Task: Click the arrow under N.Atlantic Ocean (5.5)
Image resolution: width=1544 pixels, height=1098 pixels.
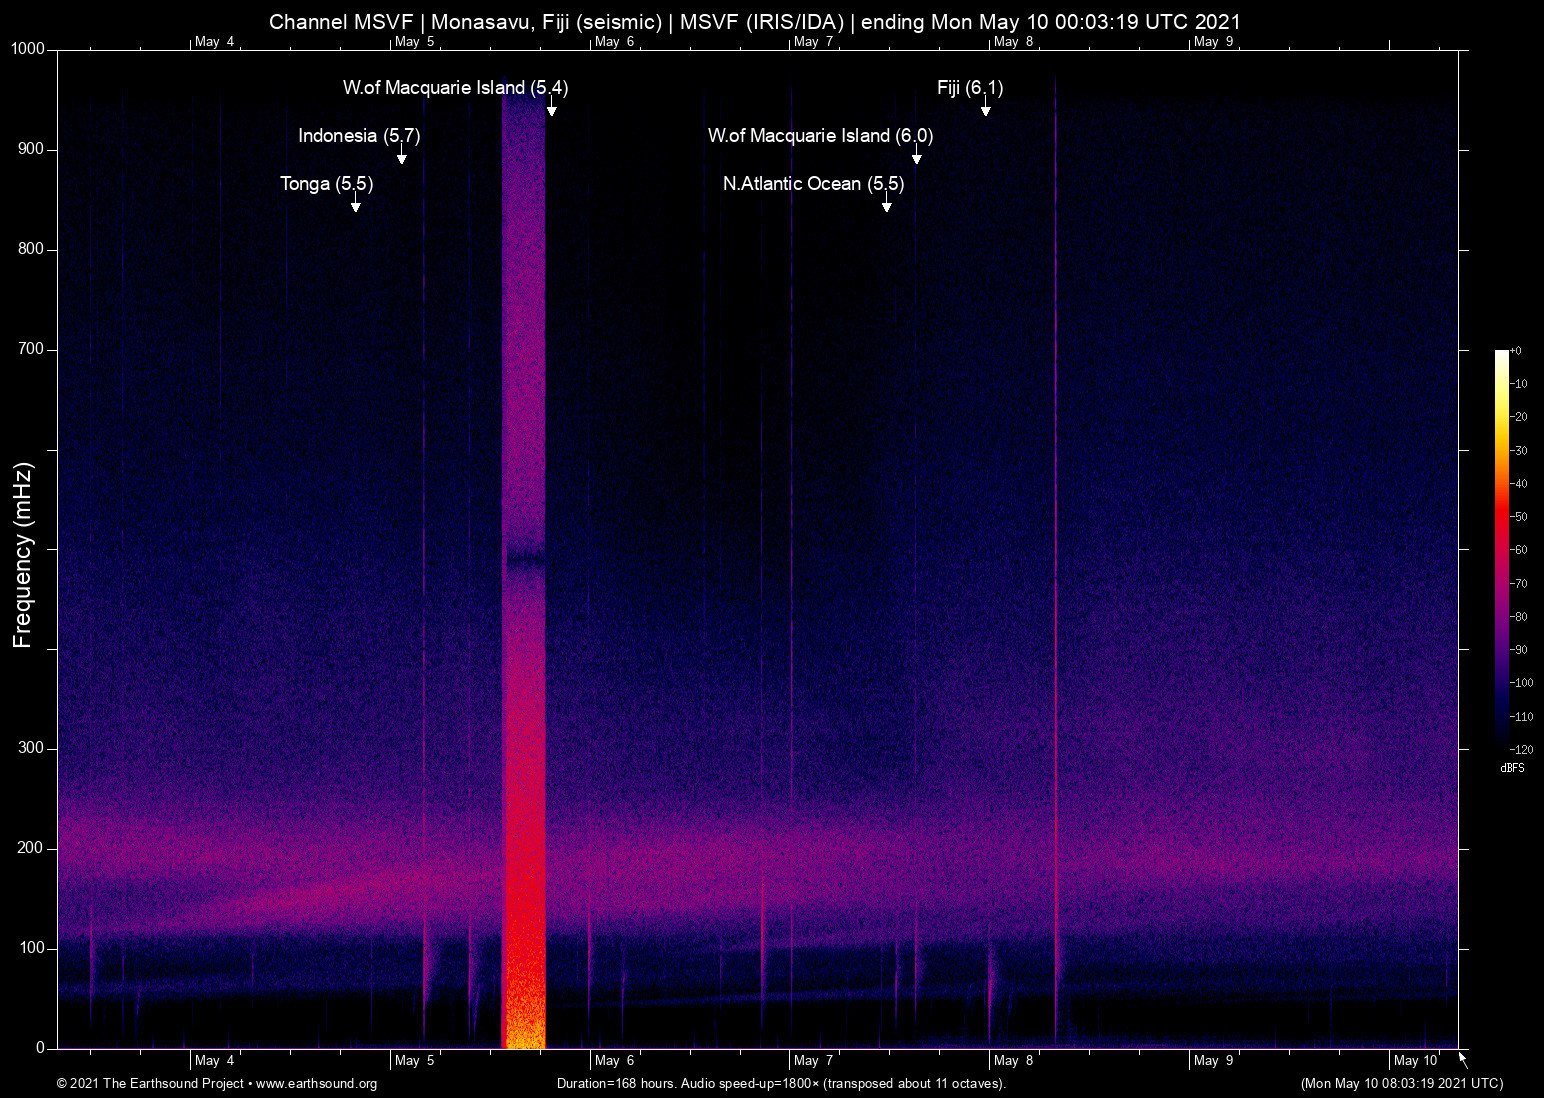Action: pyautogui.click(x=886, y=203)
